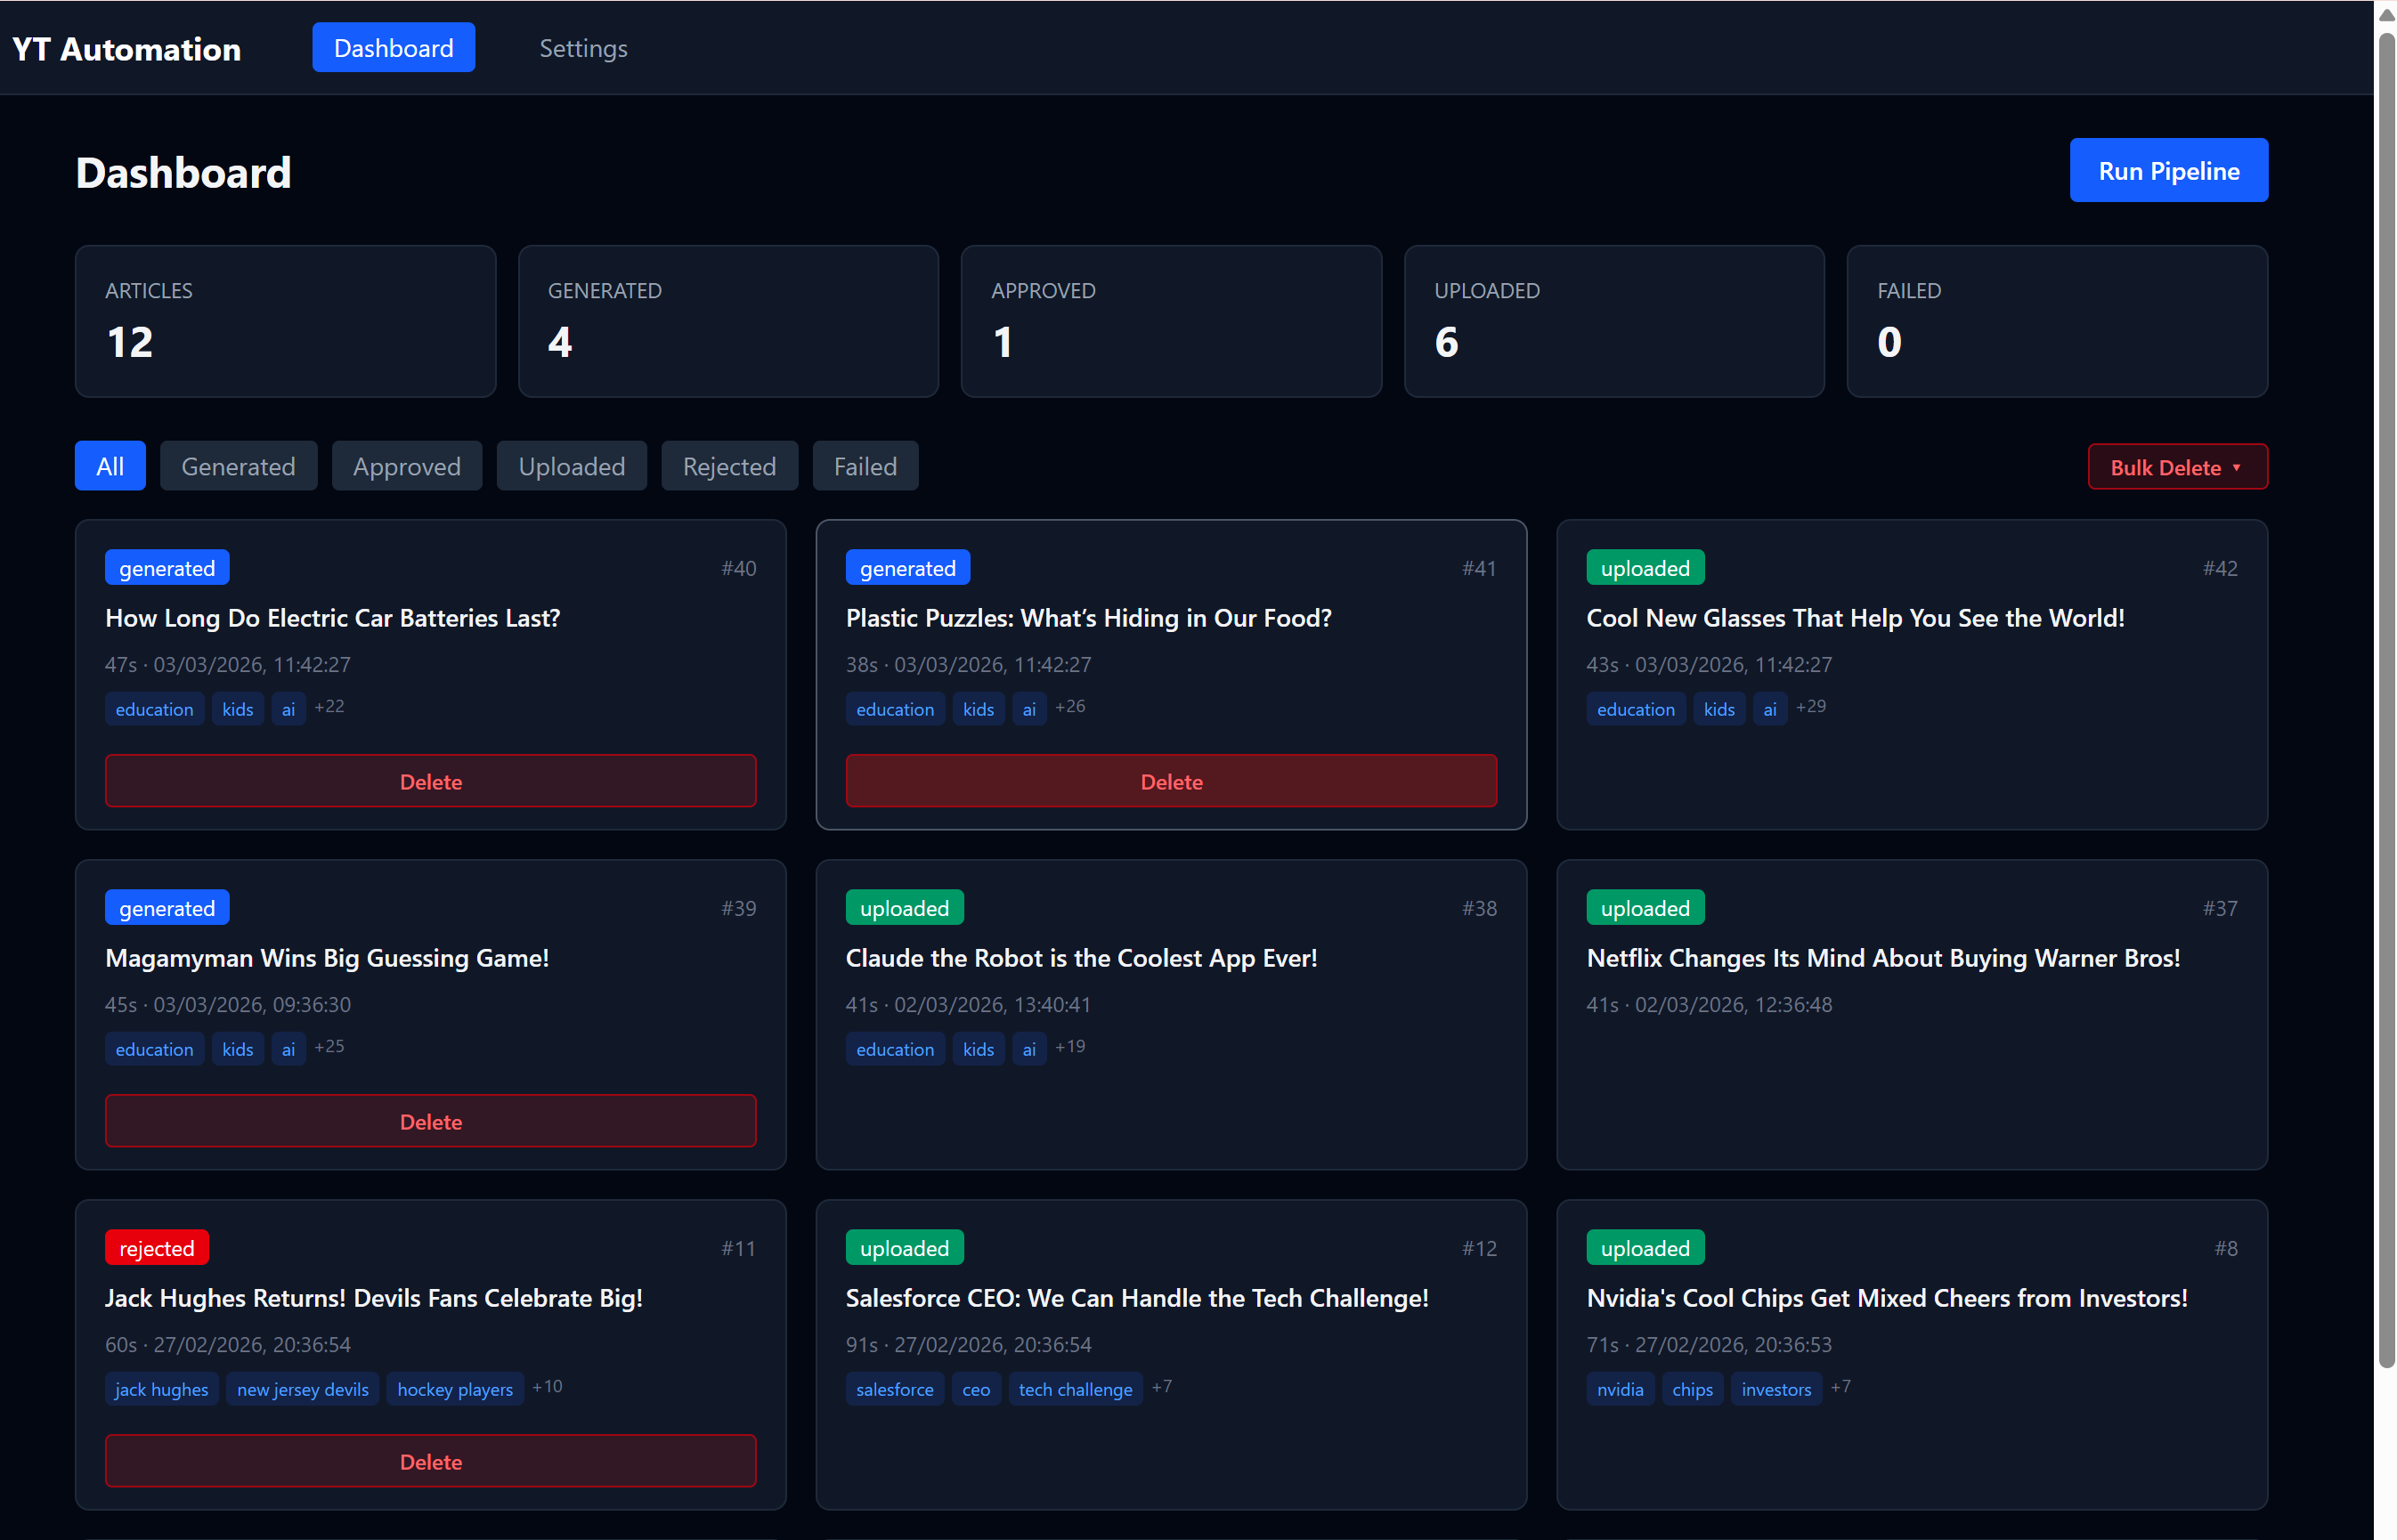Click the Run Pipeline button
2397x1540 pixels.
(2168, 170)
